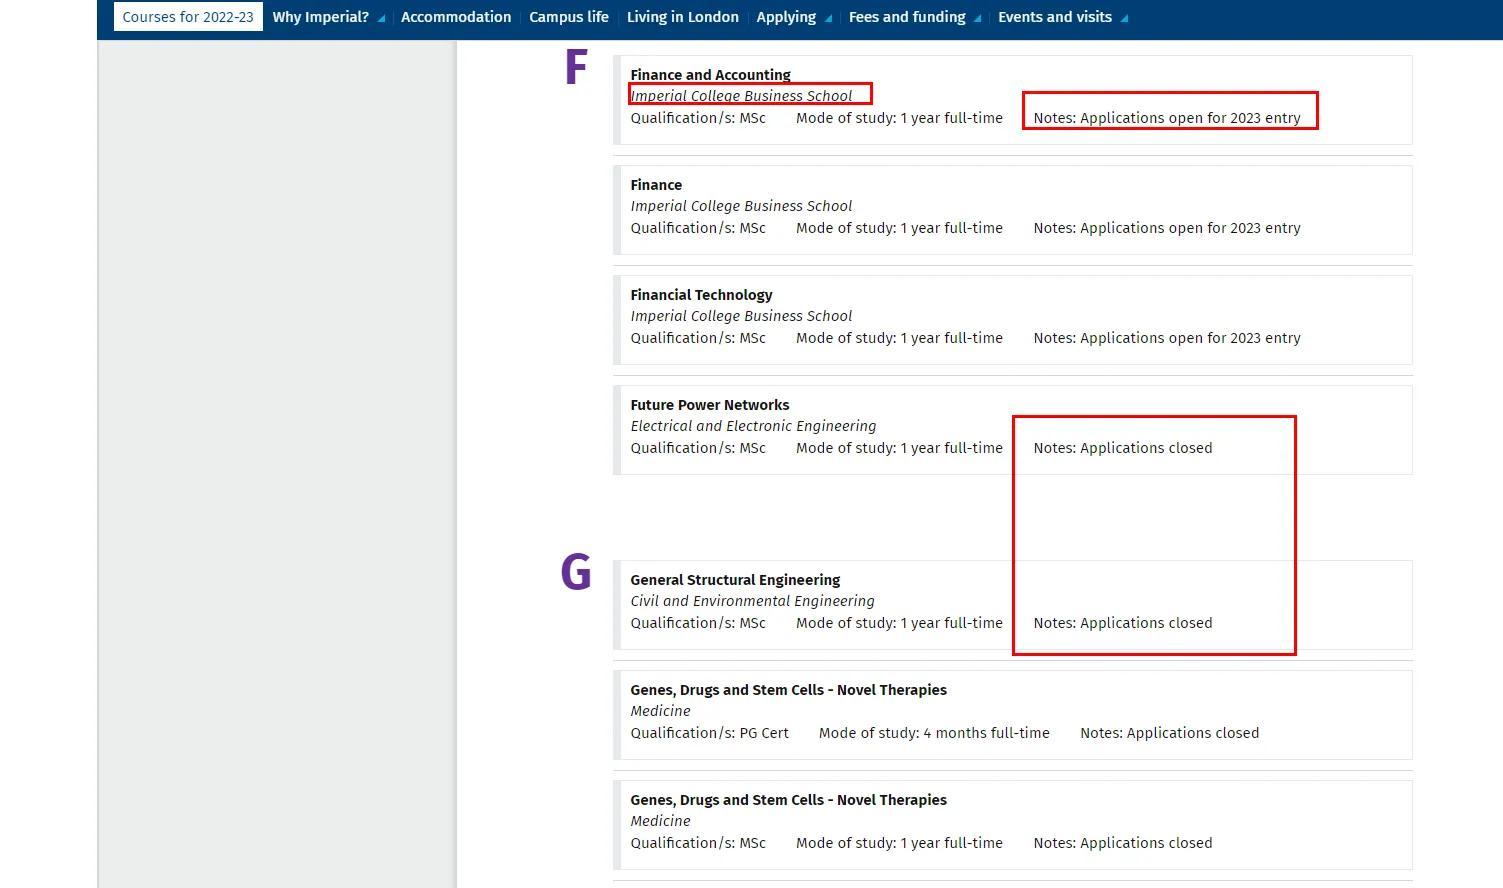Open the Future Power Networks course

pos(710,405)
